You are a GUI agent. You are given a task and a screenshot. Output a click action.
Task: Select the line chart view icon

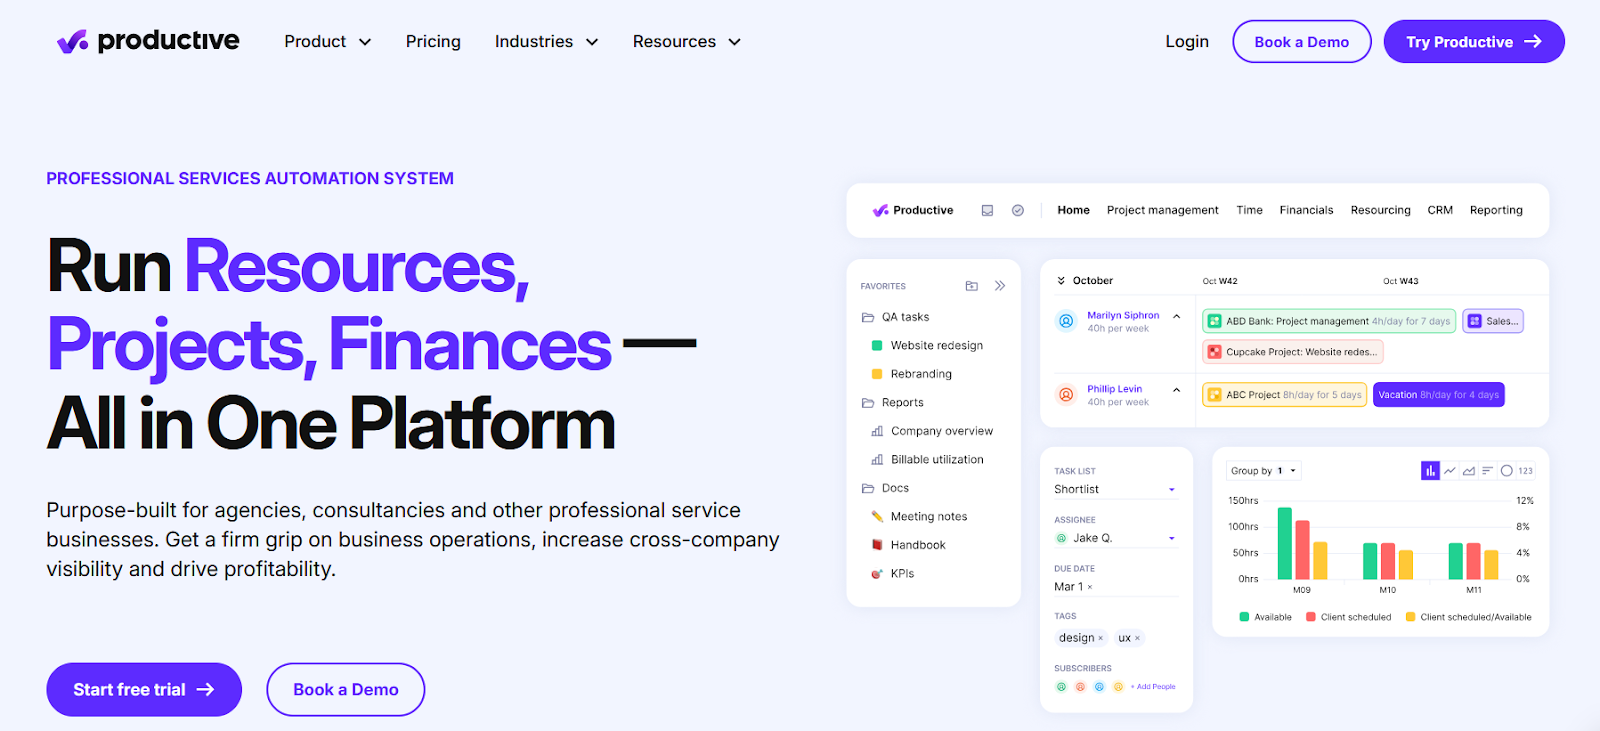pyautogui.click(x=1449, y=471)
